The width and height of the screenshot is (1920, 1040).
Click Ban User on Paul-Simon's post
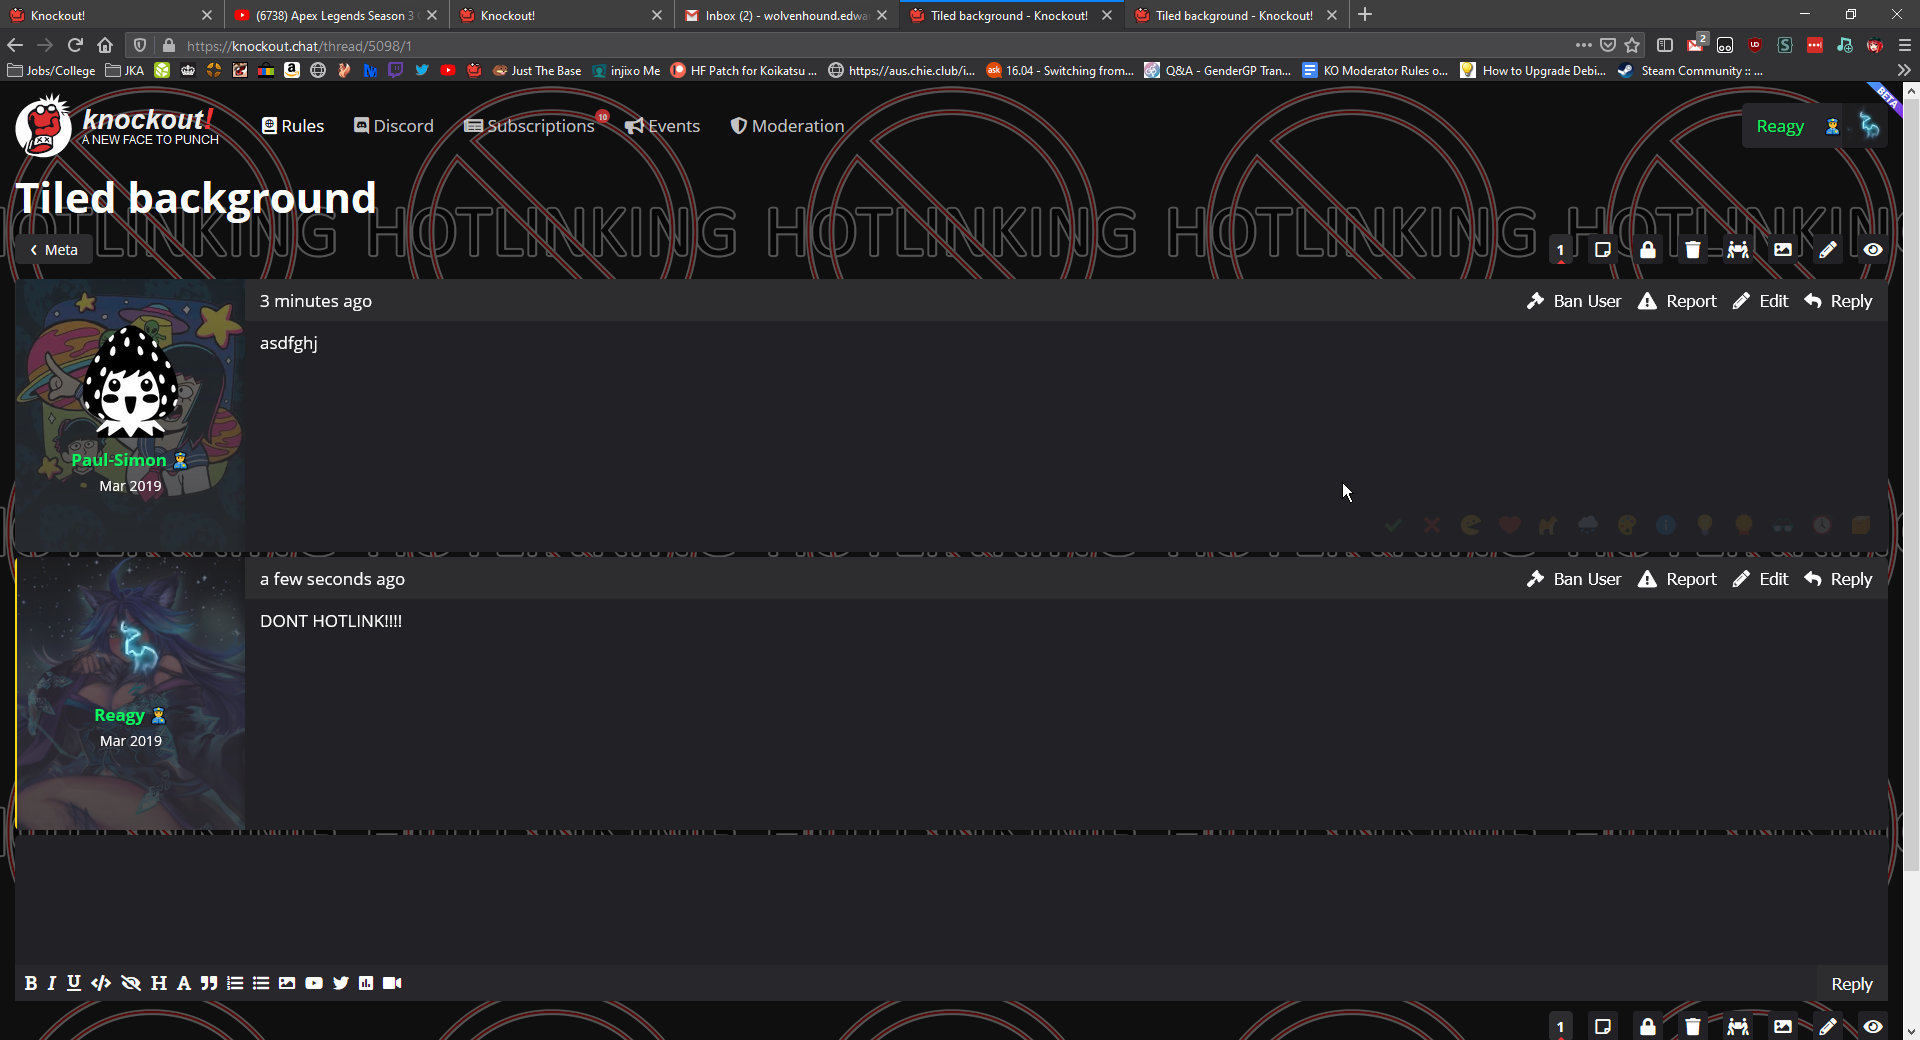pos(1574,301)
